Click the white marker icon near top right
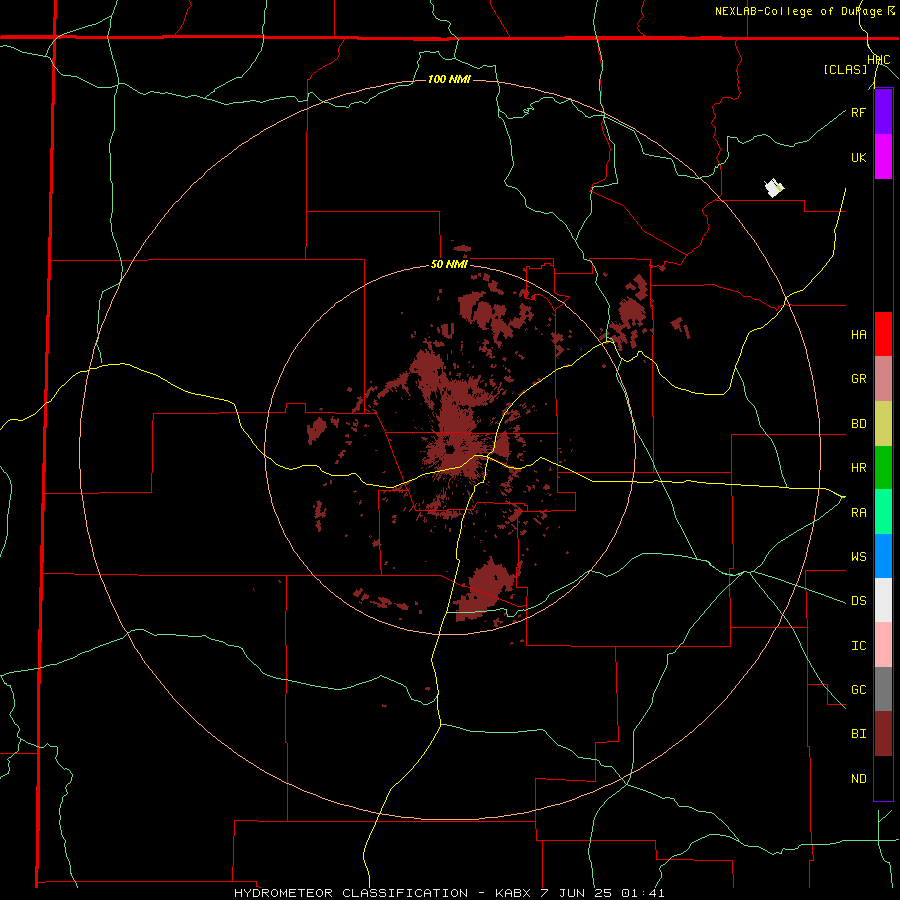Viewport: 900px width, 900px height. pos(774,188)
